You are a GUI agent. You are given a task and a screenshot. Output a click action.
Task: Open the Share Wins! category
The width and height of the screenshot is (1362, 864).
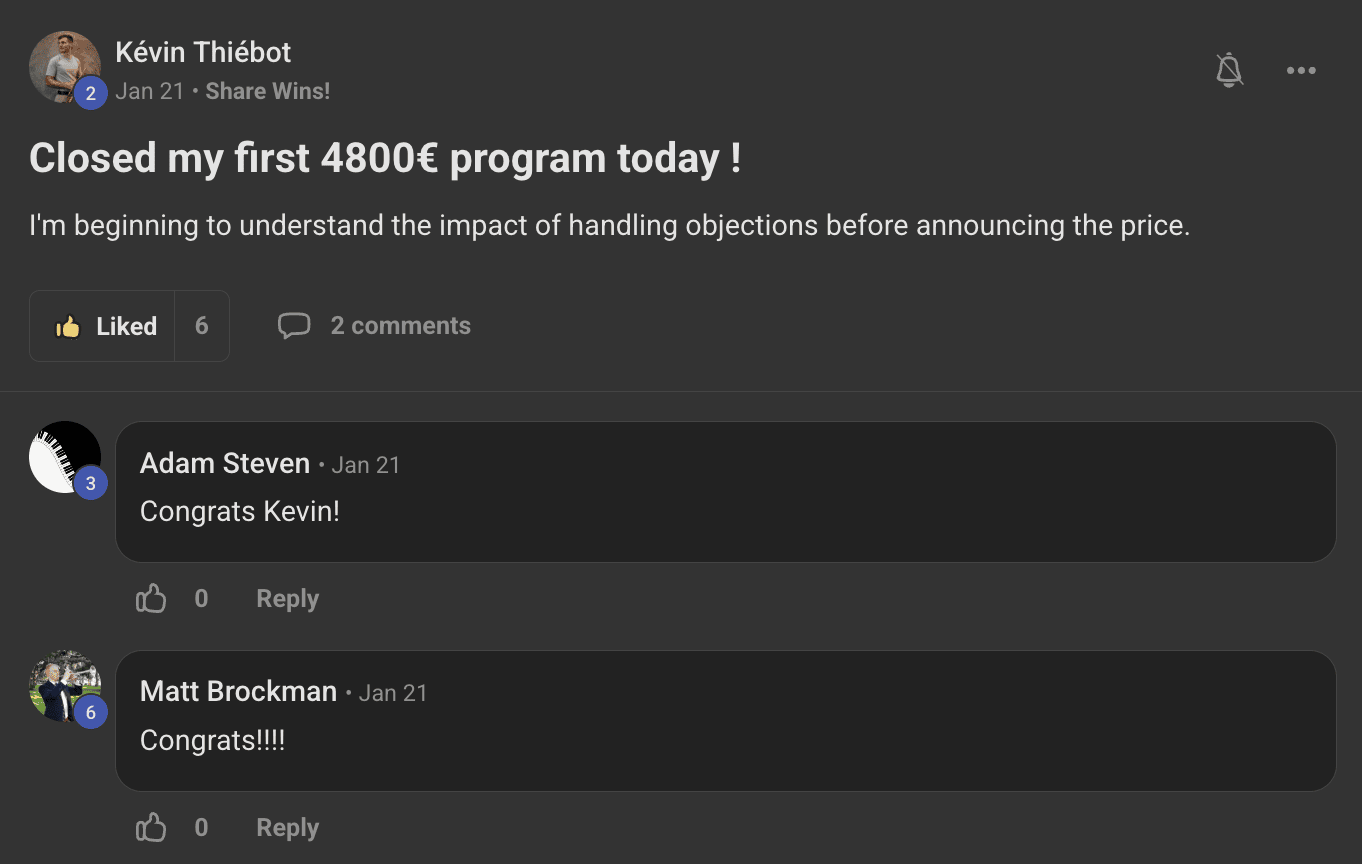[x=267, y=91]
